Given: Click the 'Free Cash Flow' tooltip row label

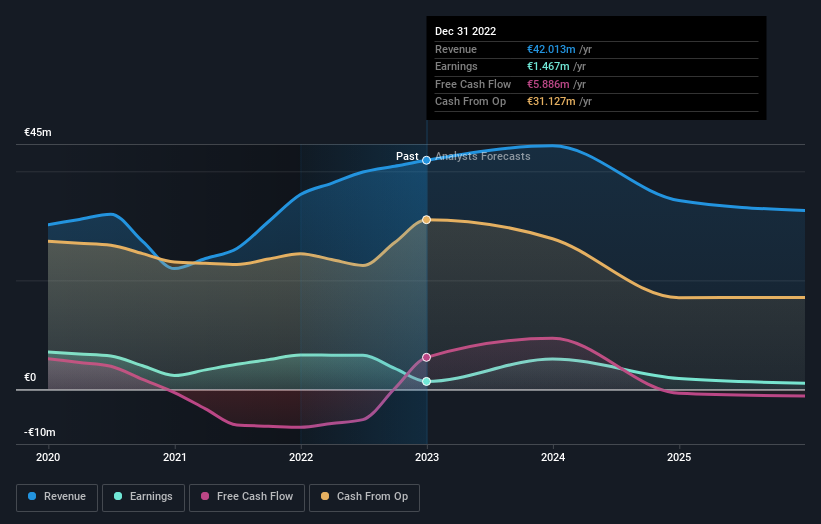Looking at the screenshot, I should [x=473, y=84].
